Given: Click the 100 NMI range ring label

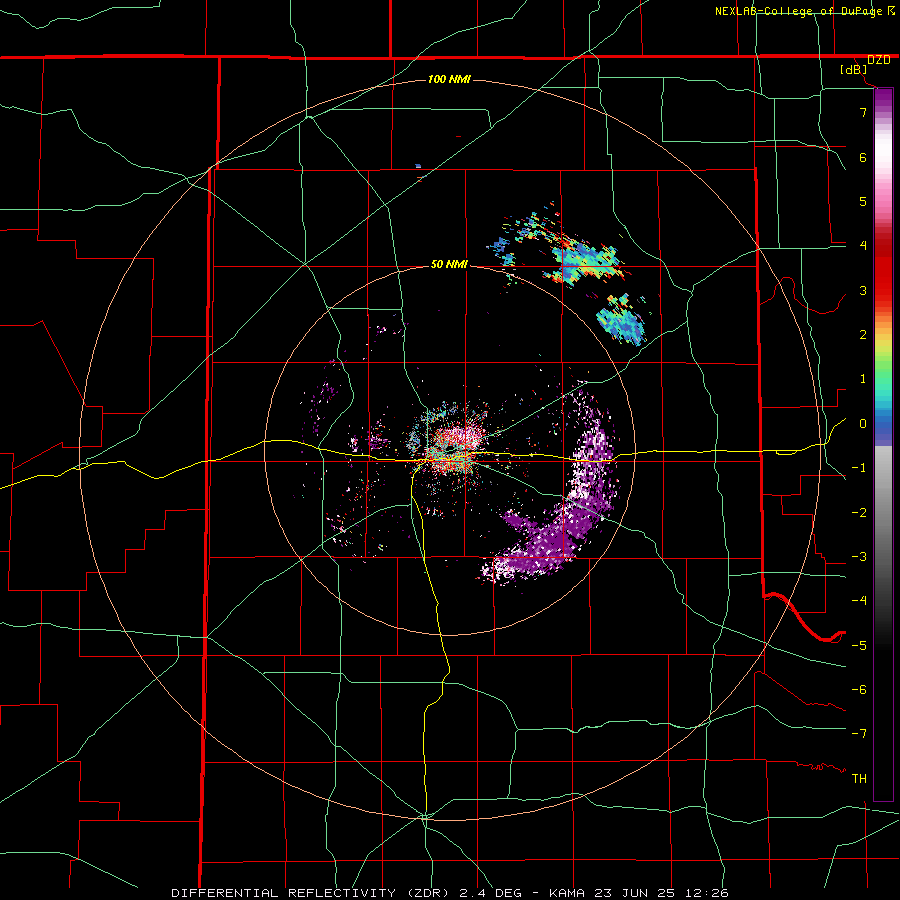Looking at the screenshot, I should click(x=449, y=79).
